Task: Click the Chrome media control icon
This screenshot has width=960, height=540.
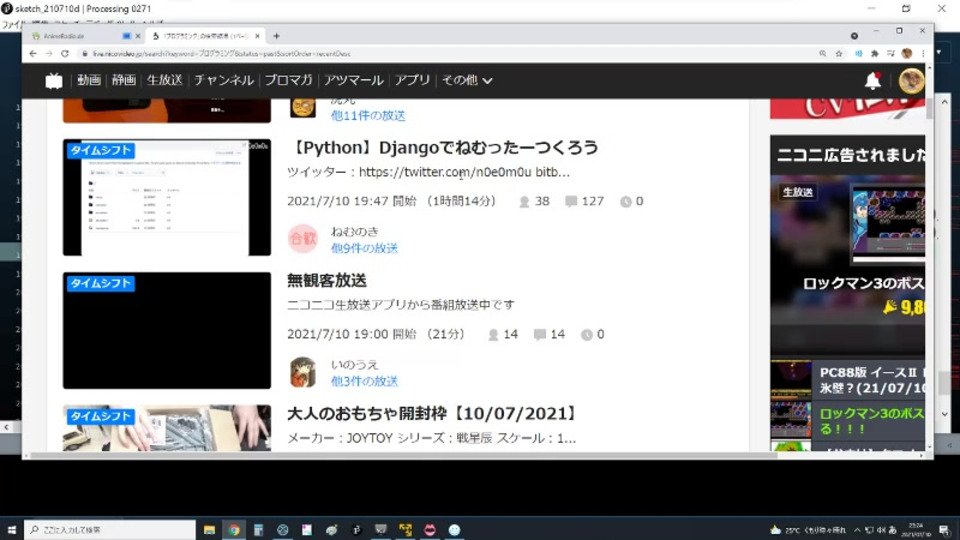Action: [891, 54]
